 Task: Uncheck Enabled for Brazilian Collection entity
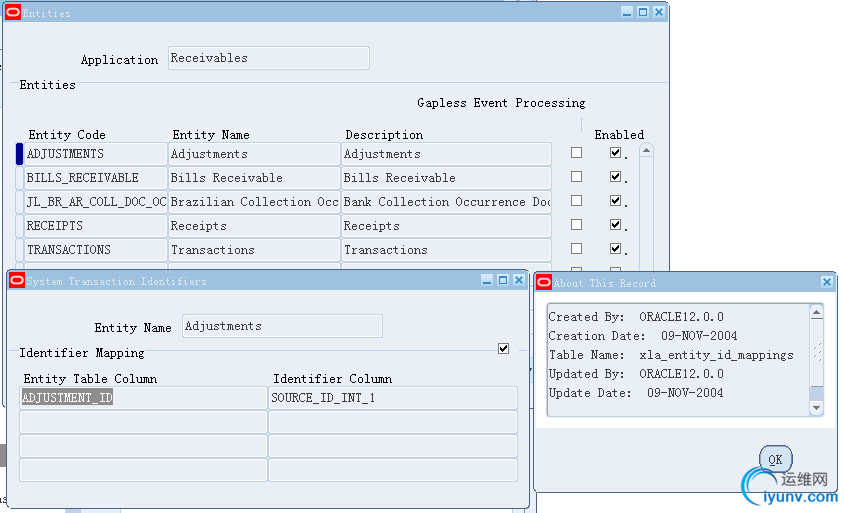[x=616, y=201]
